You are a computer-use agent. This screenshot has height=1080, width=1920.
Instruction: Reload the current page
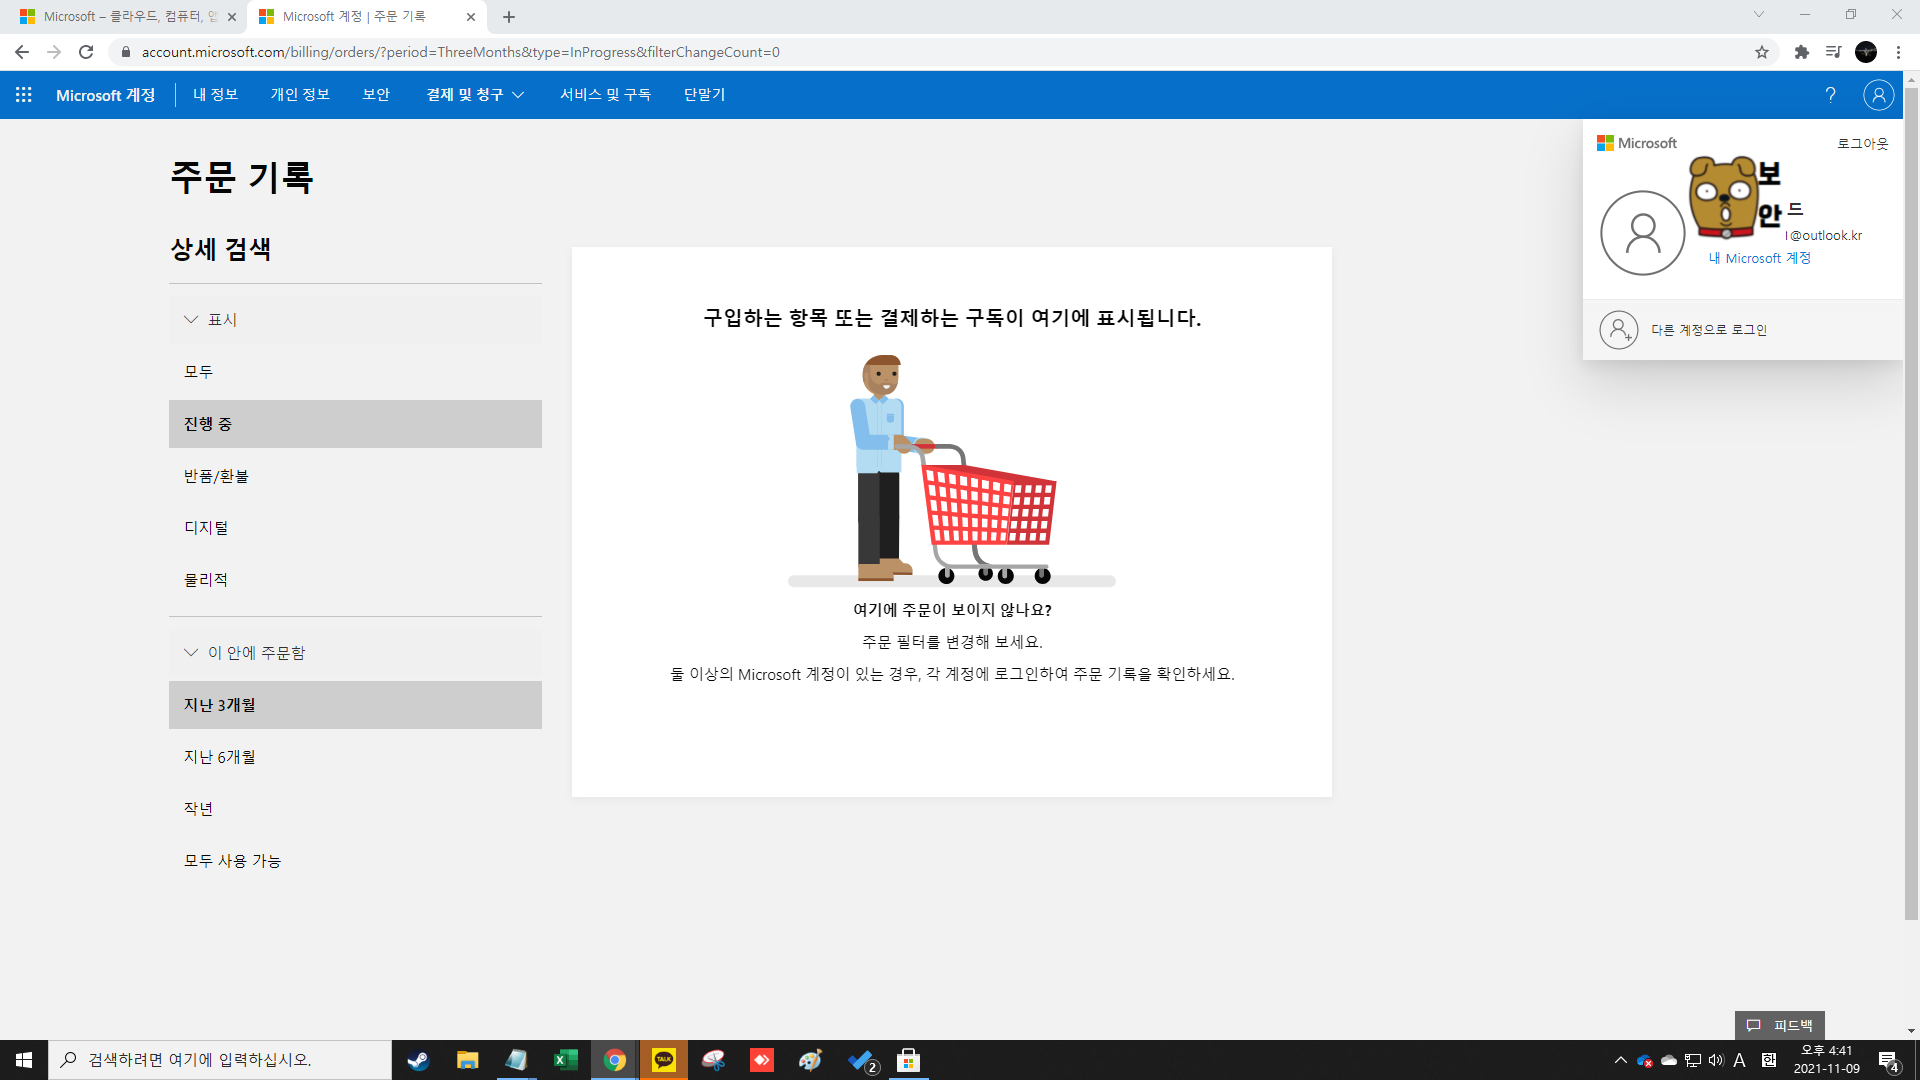(x=86, y=52)
